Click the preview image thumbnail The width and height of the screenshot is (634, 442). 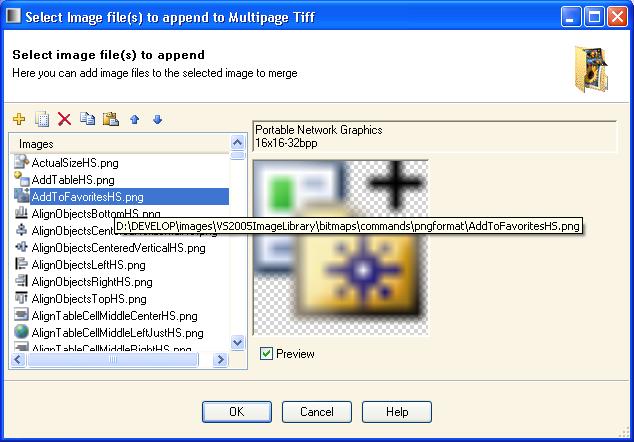(340, 247)
